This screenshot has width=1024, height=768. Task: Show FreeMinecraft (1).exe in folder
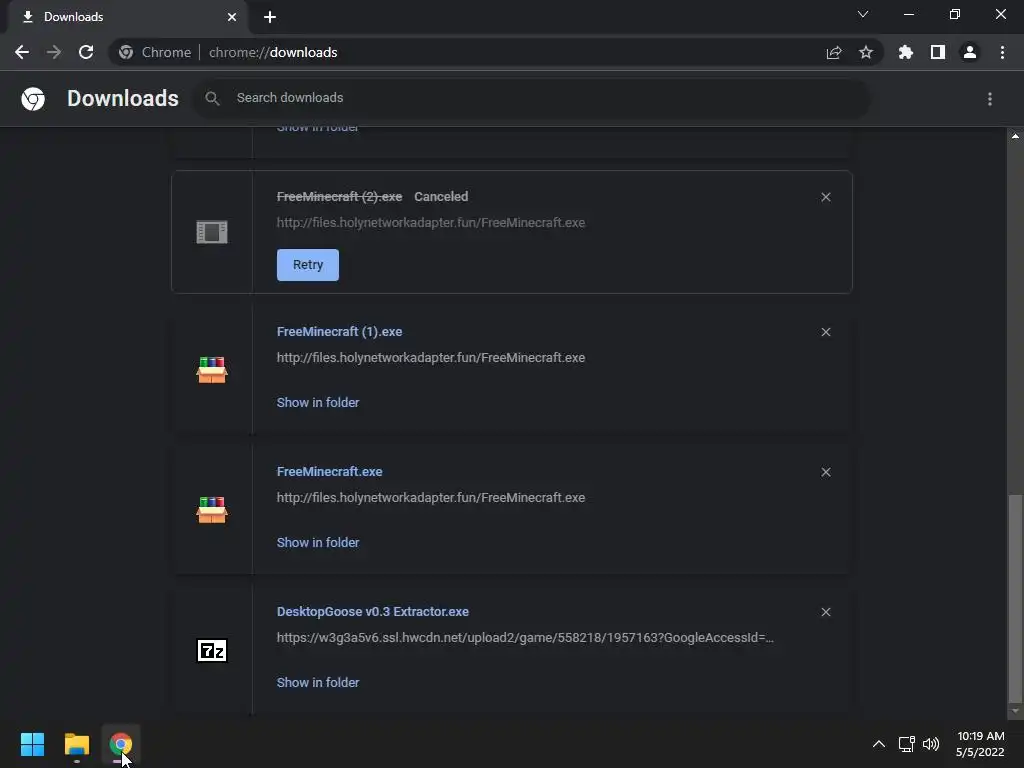[318, 403]
